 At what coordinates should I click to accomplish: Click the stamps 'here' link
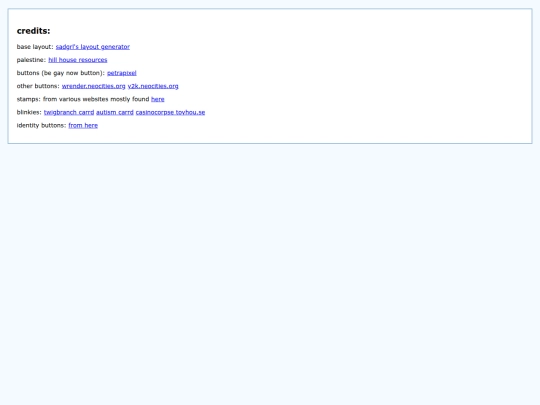(x=158, y=99)
